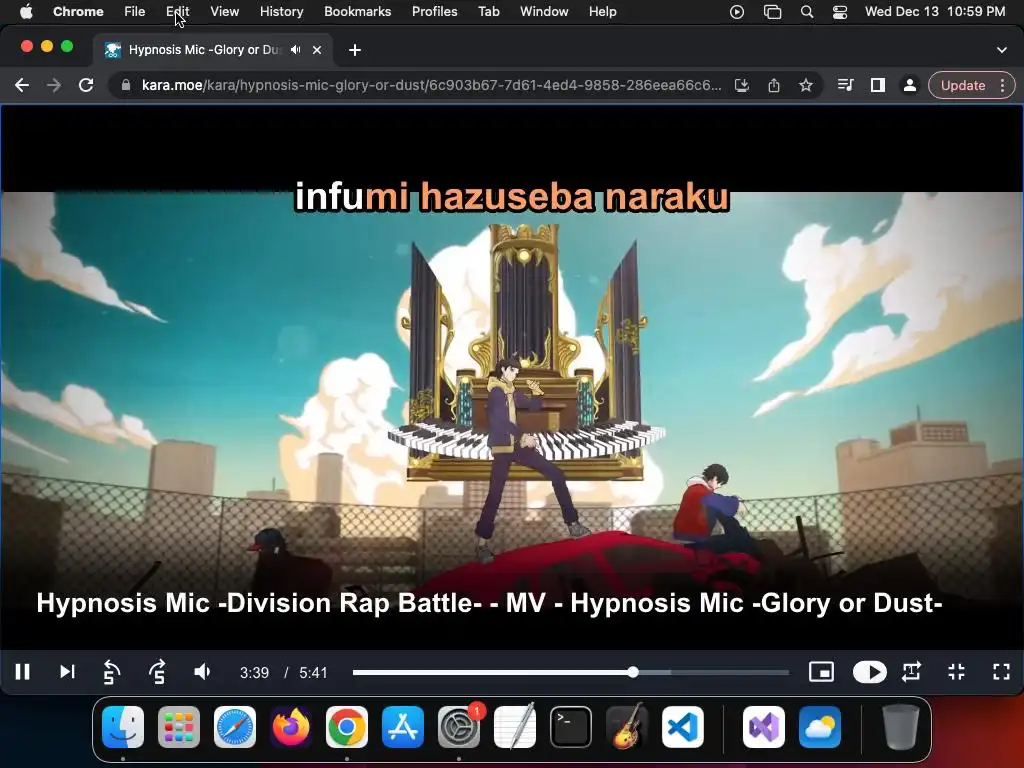Open the Edit menu

(x=177, y=12)
